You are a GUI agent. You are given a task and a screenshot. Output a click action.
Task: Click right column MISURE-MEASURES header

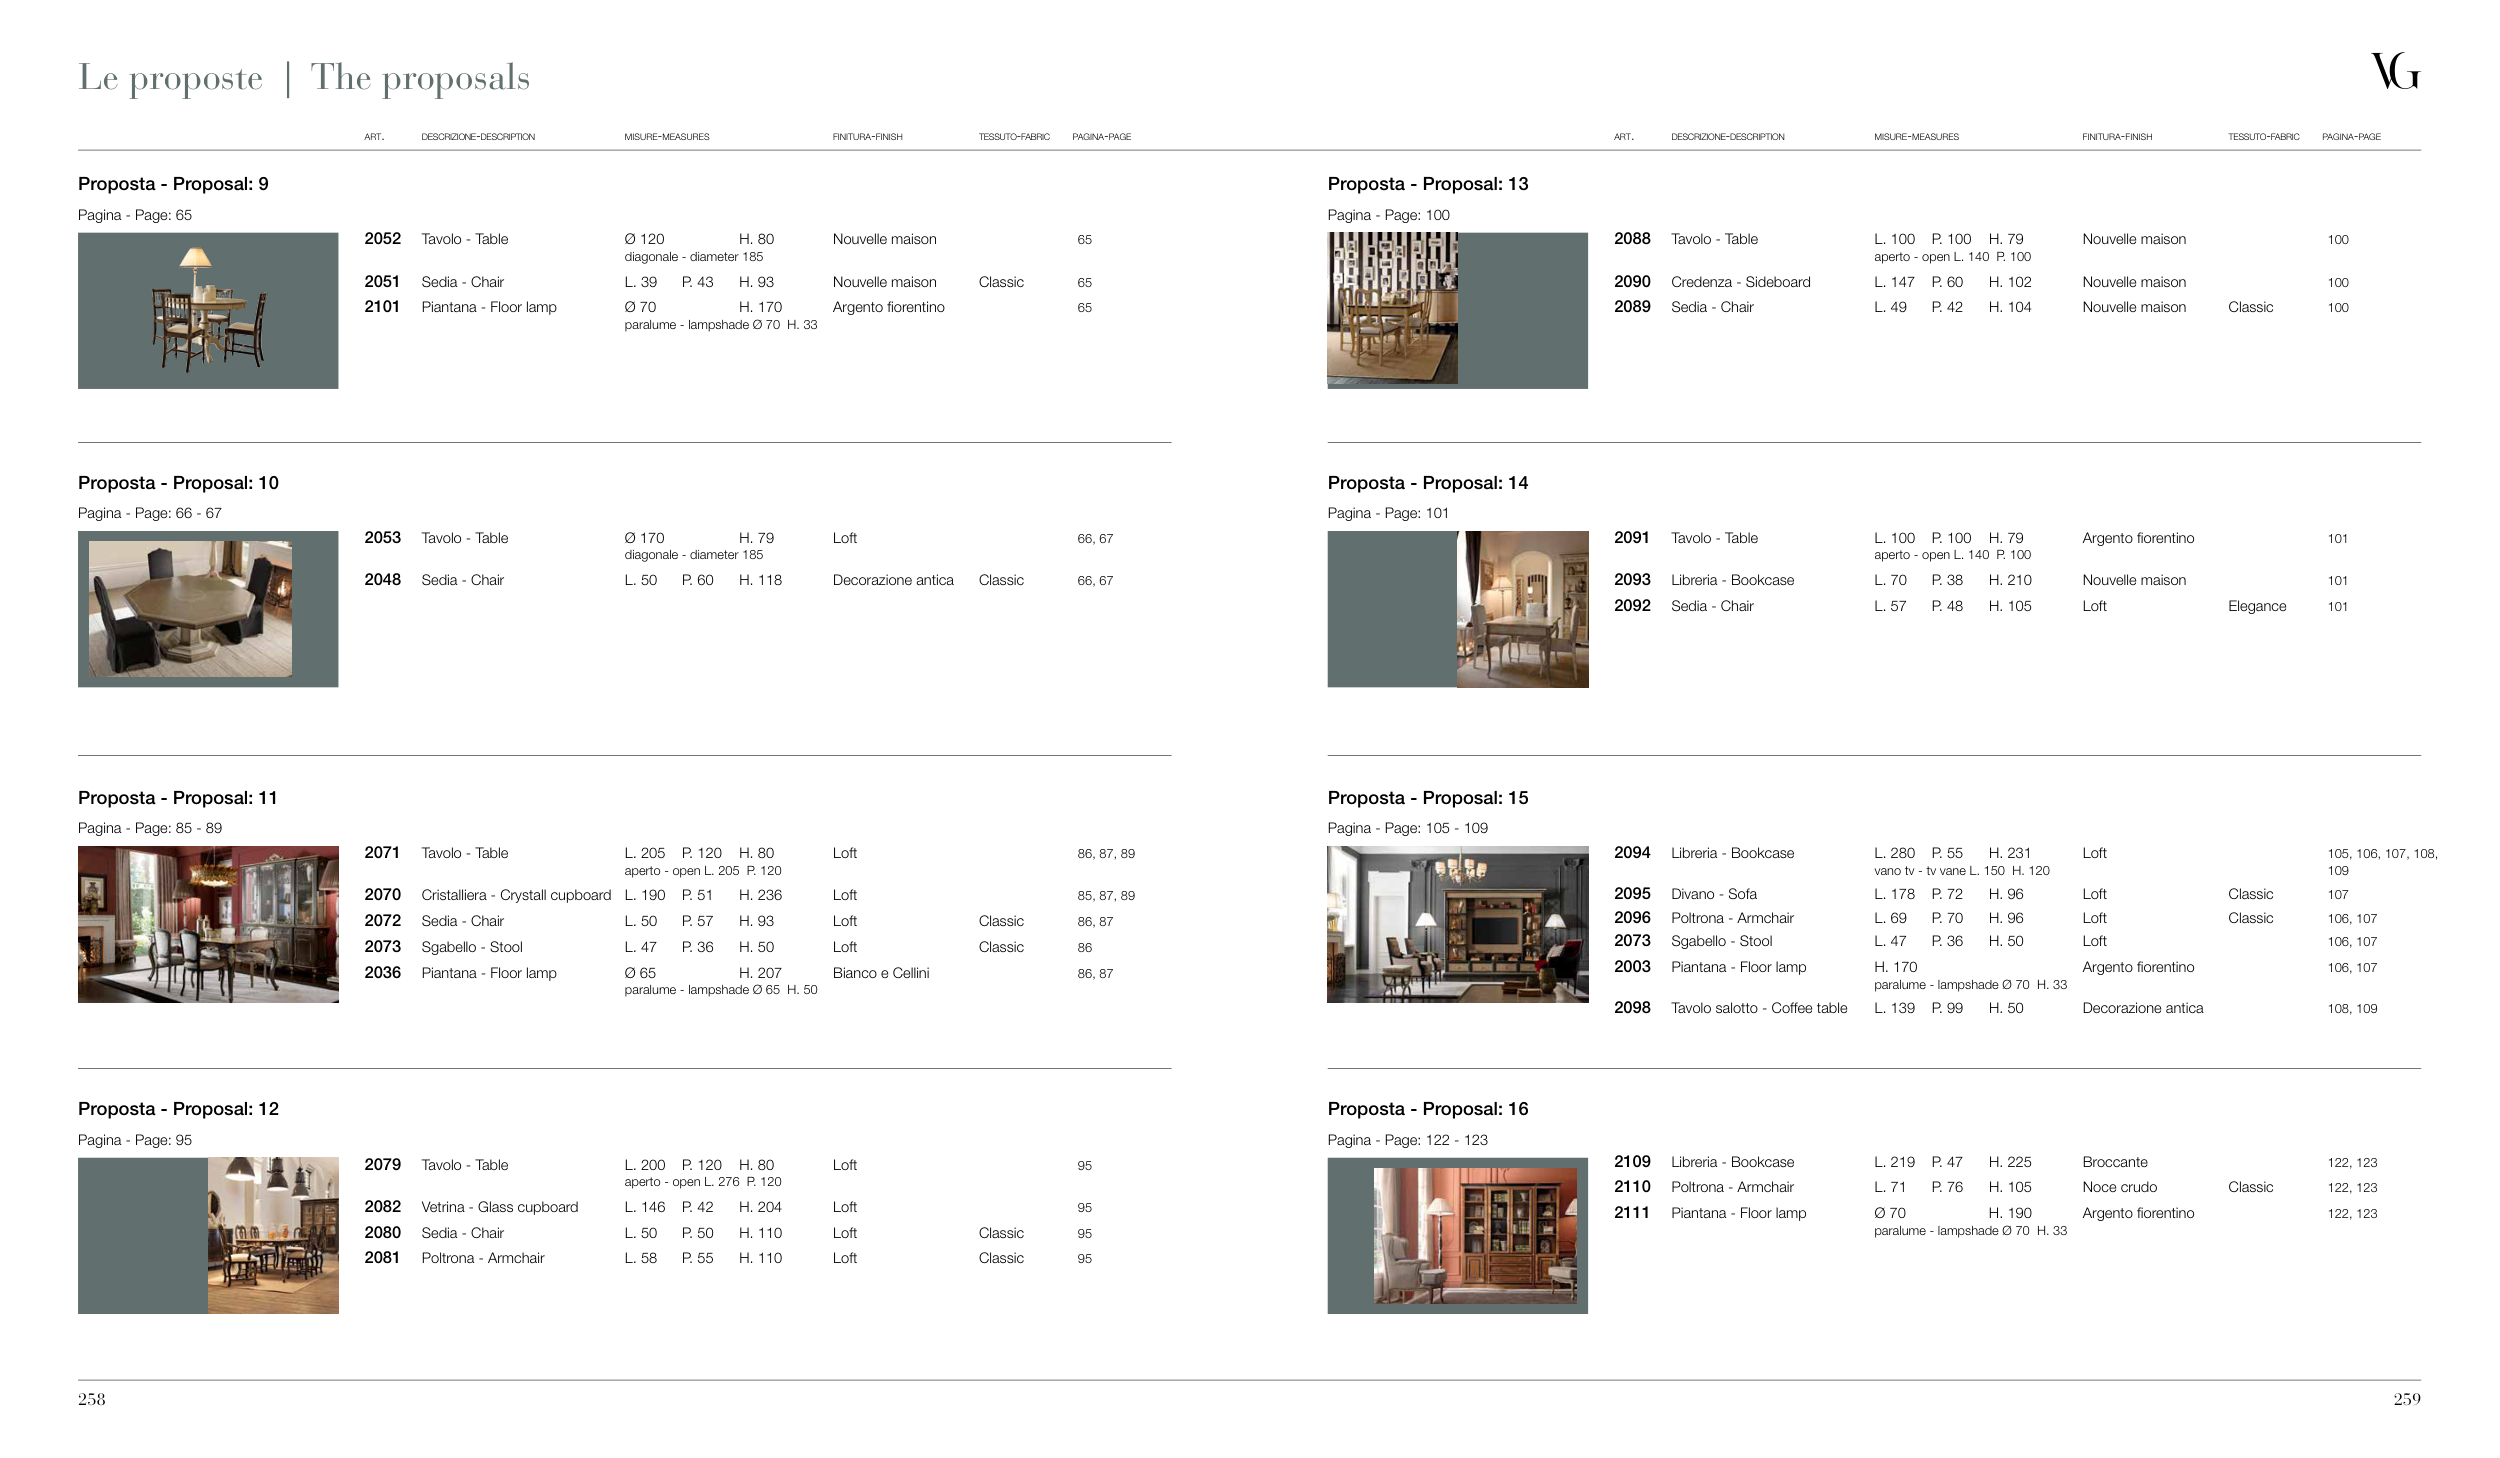[x=1916, y=137]
